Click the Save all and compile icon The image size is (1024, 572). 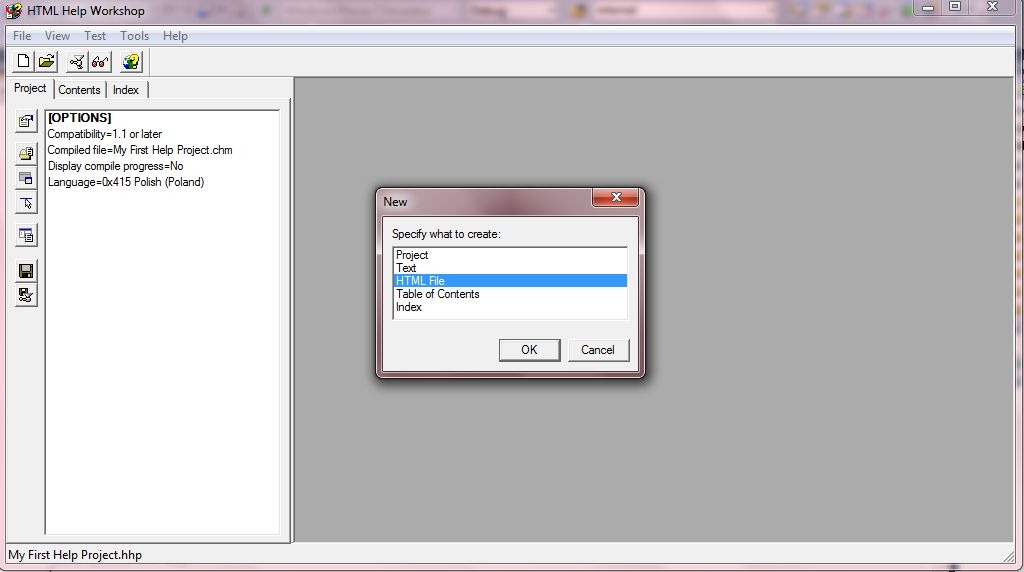tap(26, 295)
